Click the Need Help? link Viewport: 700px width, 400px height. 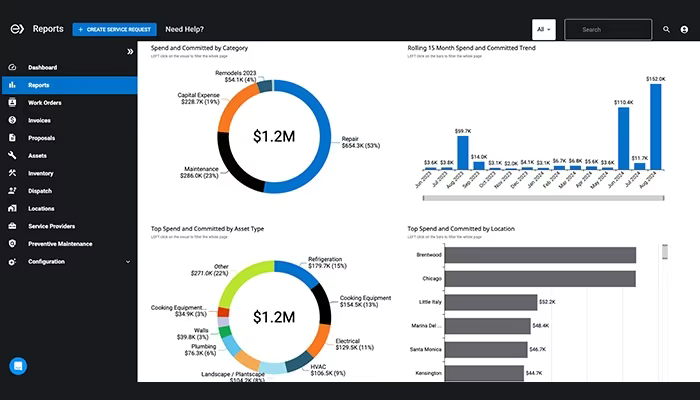pyautogui.click(x=184, y=29)
